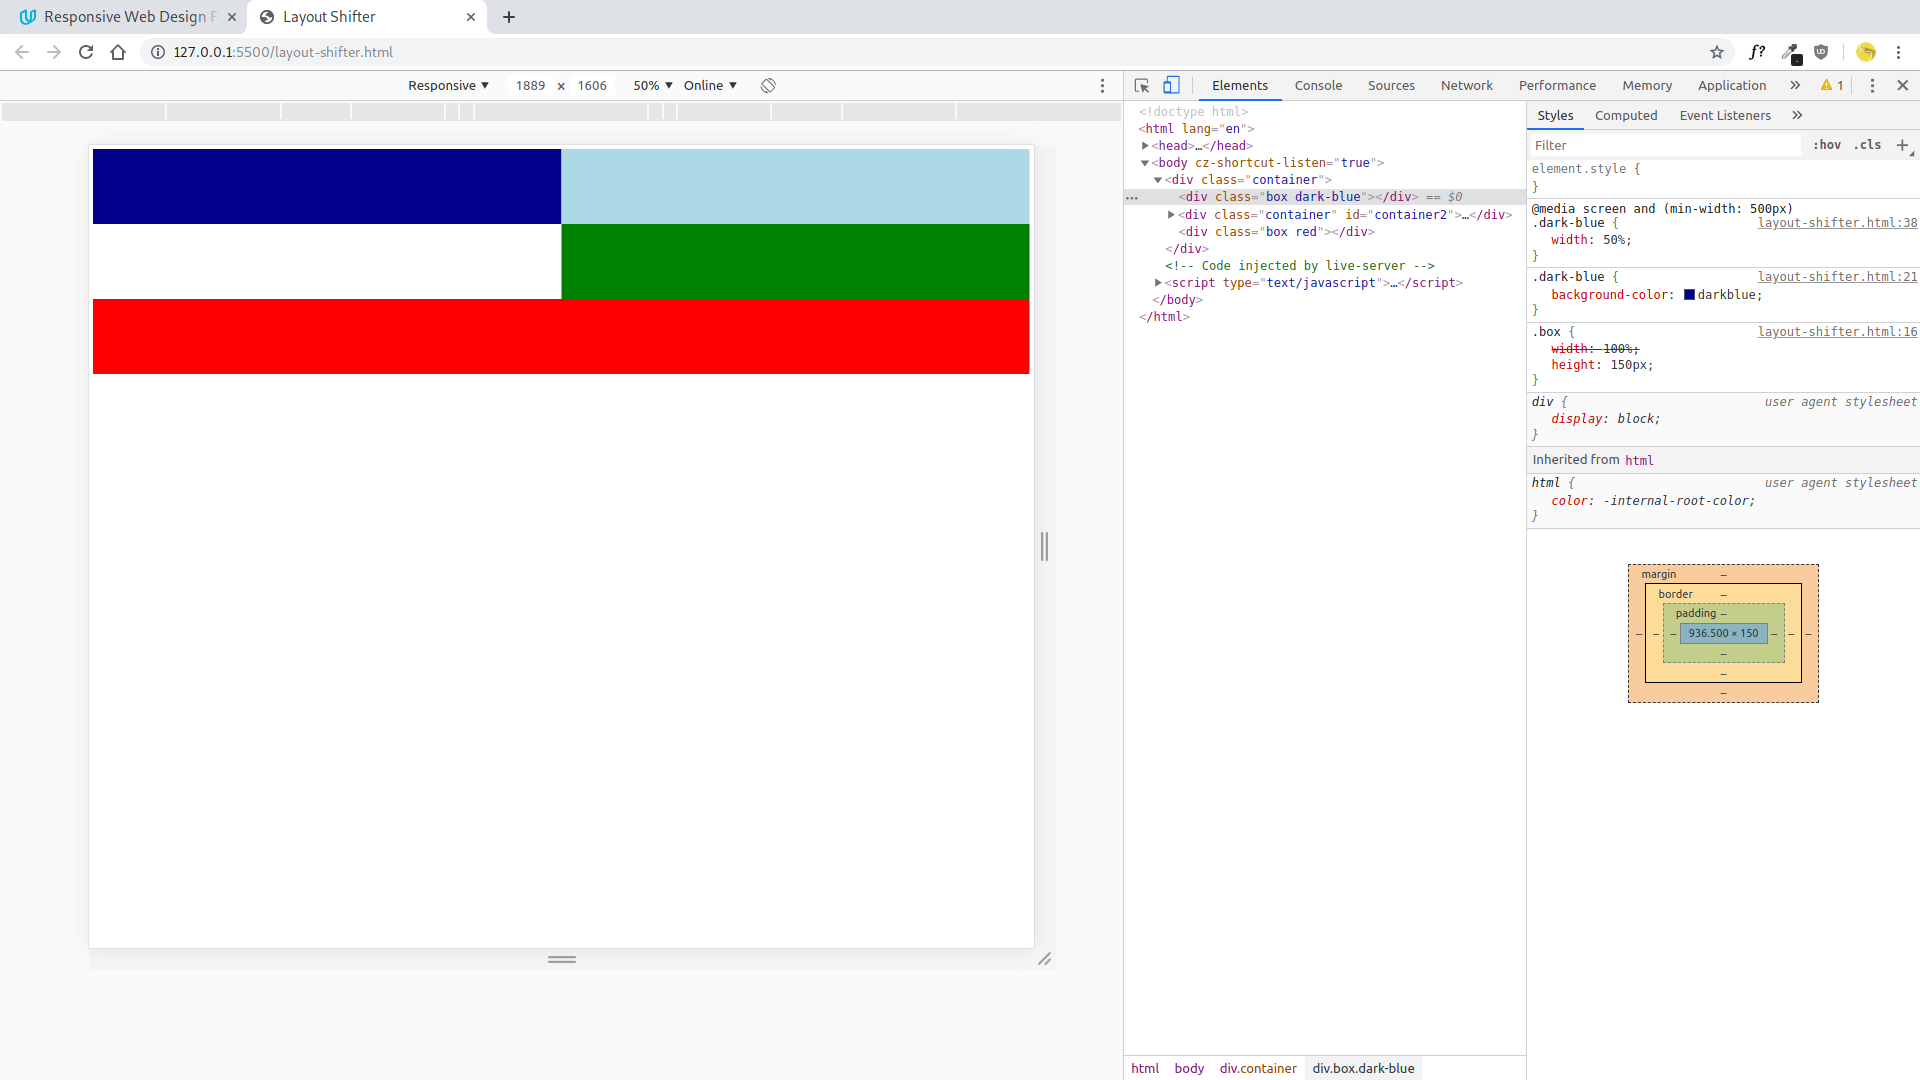
Task: Focus the styles Filter input field
Action: tap(1665, 145)
